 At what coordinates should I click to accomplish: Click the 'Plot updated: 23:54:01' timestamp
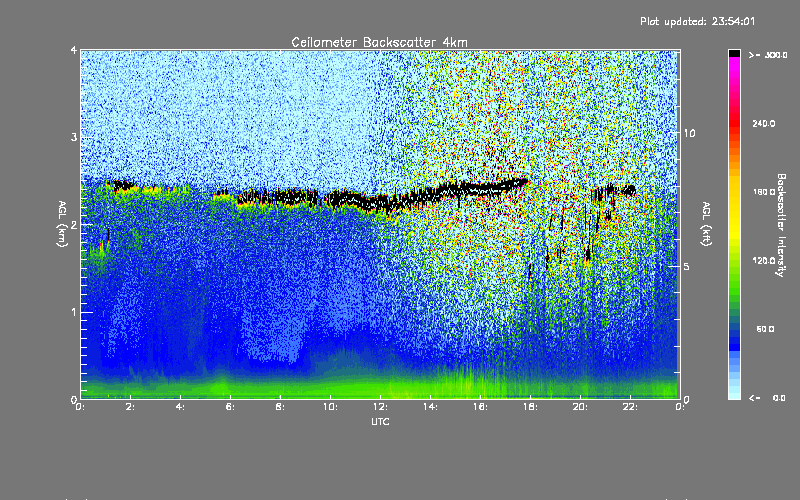pyautogui.click(x=697, y=21)
